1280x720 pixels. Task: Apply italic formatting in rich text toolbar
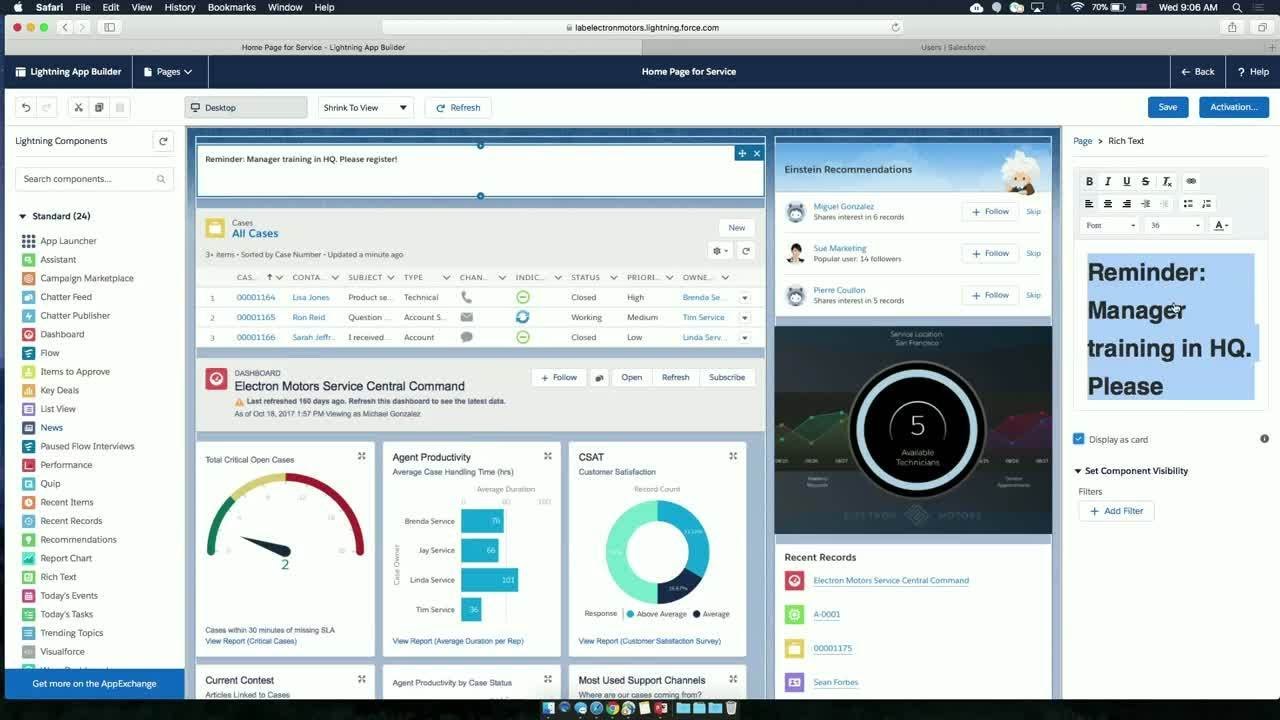pyautogui.click(x=1108, y=181)
